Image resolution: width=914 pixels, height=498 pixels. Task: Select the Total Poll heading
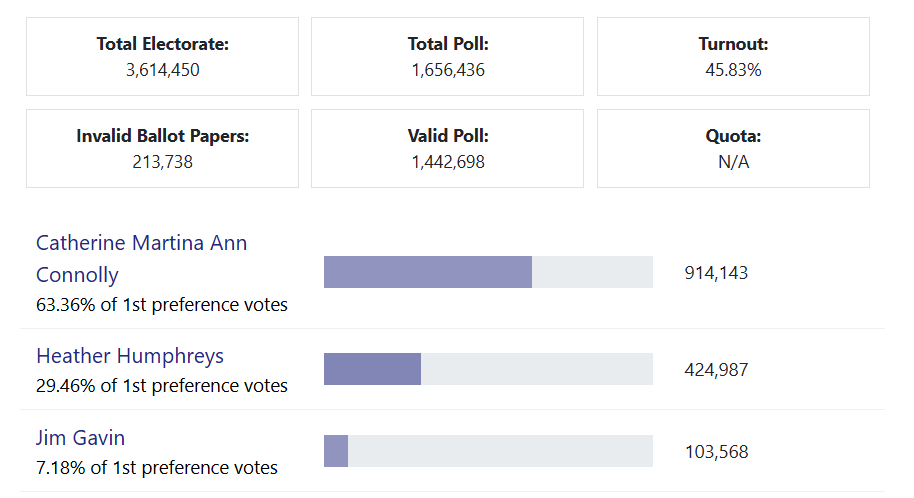point(447,44)
